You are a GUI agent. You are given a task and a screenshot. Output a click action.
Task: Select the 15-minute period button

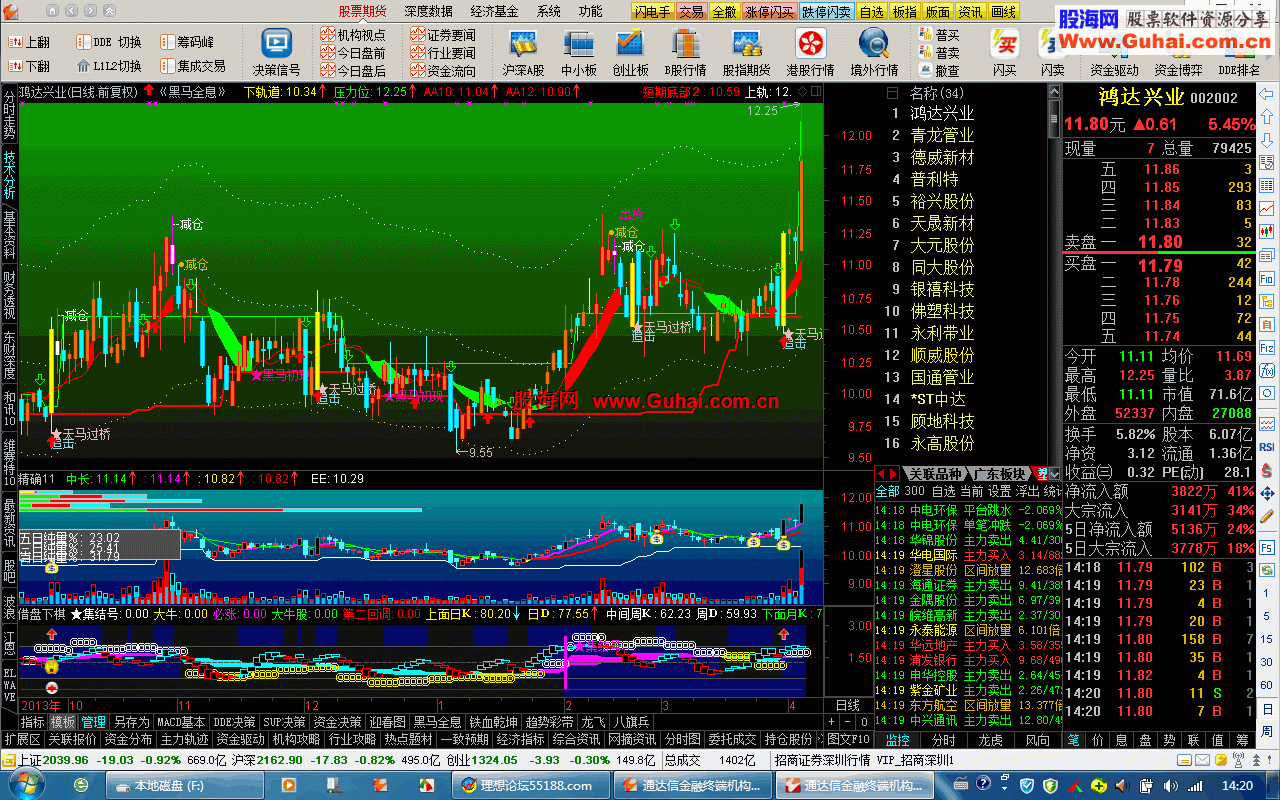(x=1266, y=639)
